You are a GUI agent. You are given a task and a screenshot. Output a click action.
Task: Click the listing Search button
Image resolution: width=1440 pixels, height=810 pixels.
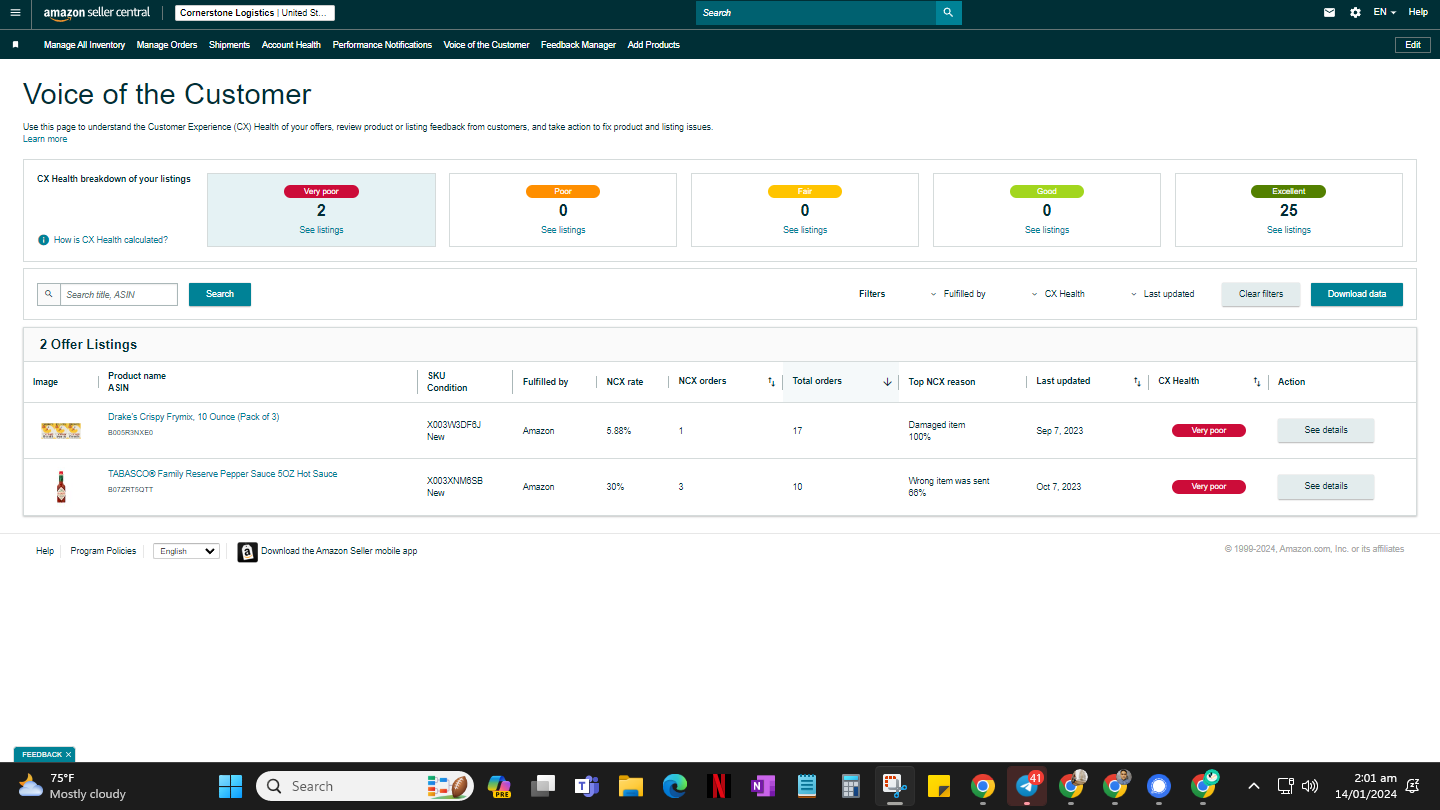220,294
